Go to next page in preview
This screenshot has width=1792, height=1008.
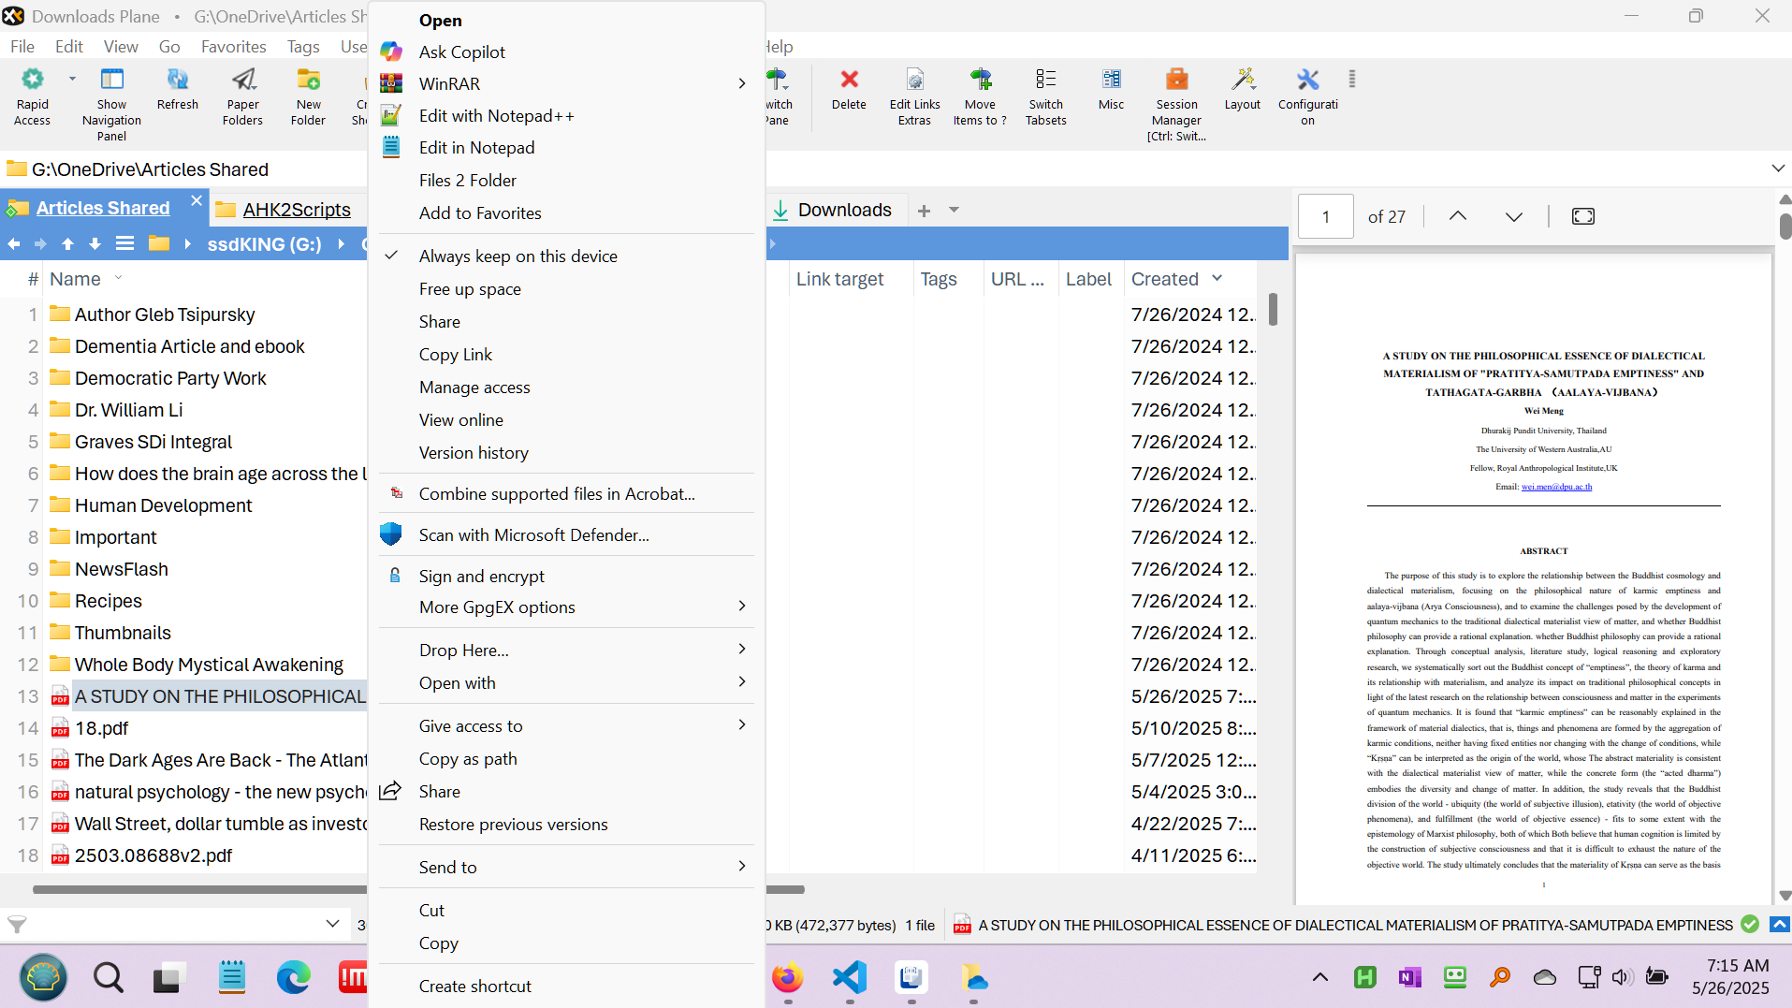pyautogui.click(x=1513, y=216)
